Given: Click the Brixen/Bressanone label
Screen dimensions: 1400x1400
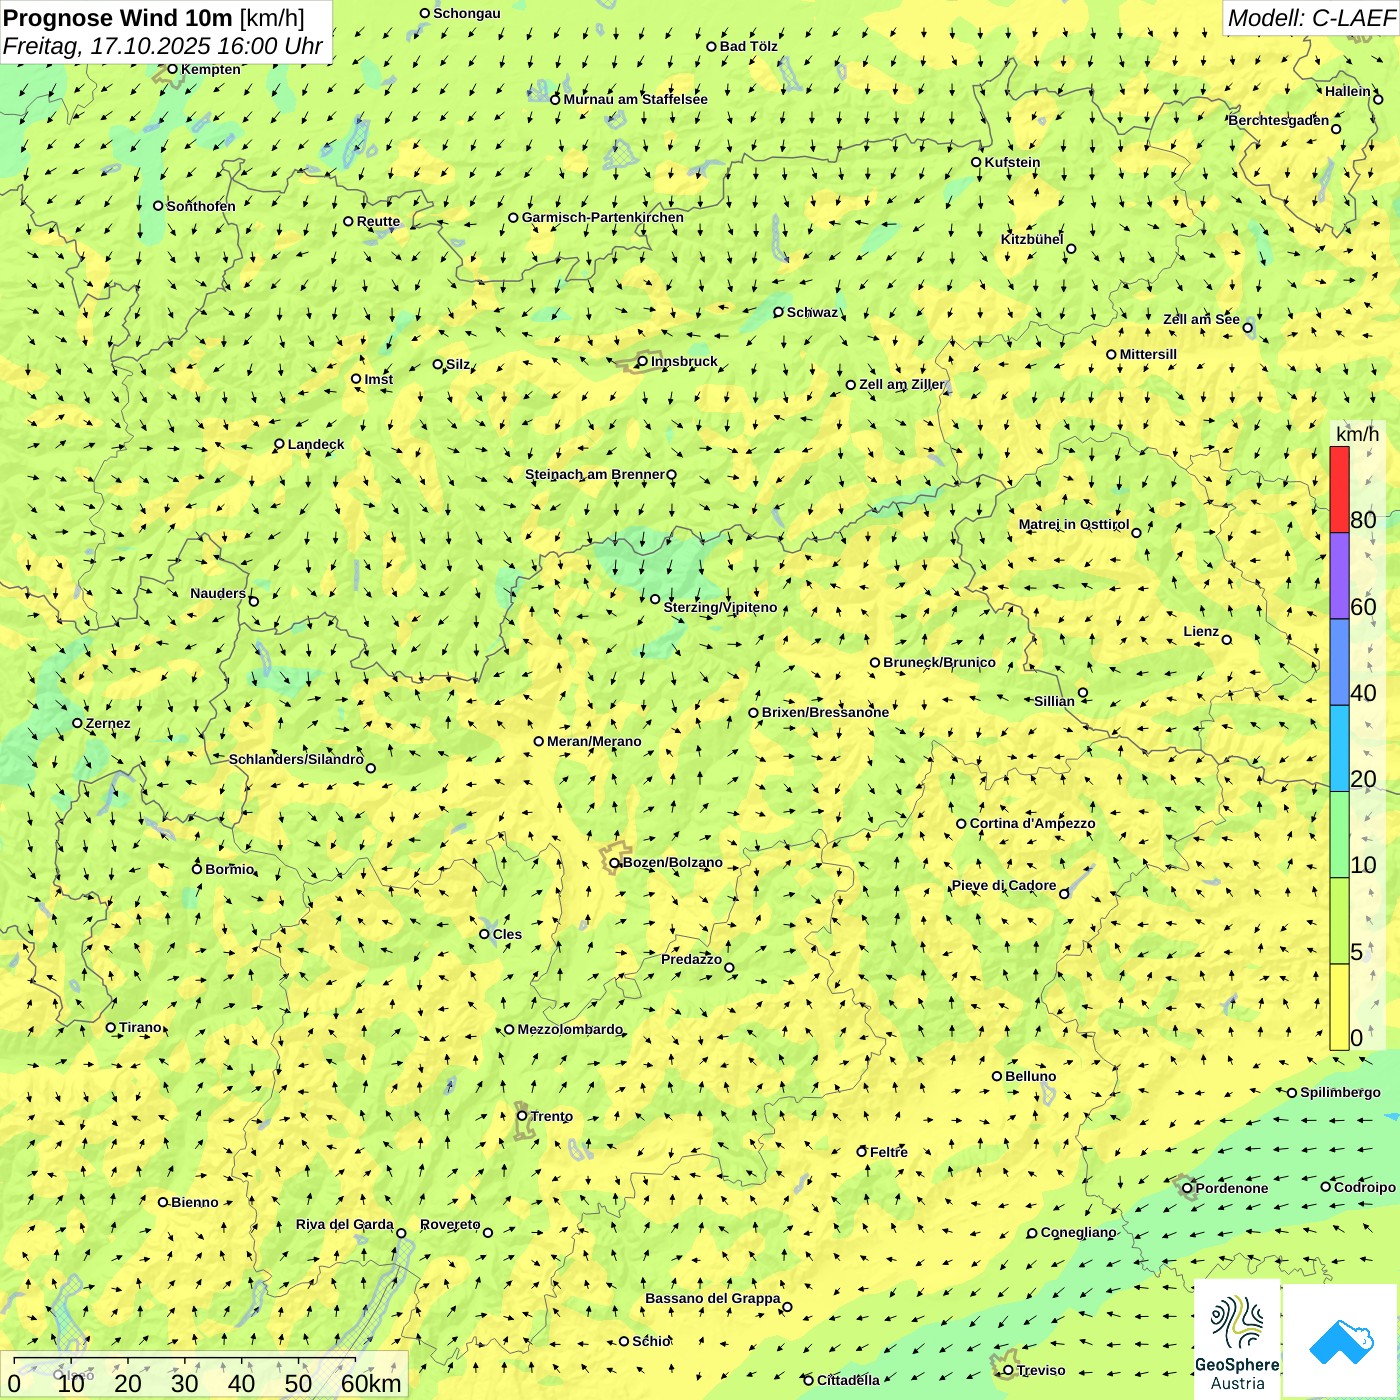Looking at the screenshot, I should [825, 712].
